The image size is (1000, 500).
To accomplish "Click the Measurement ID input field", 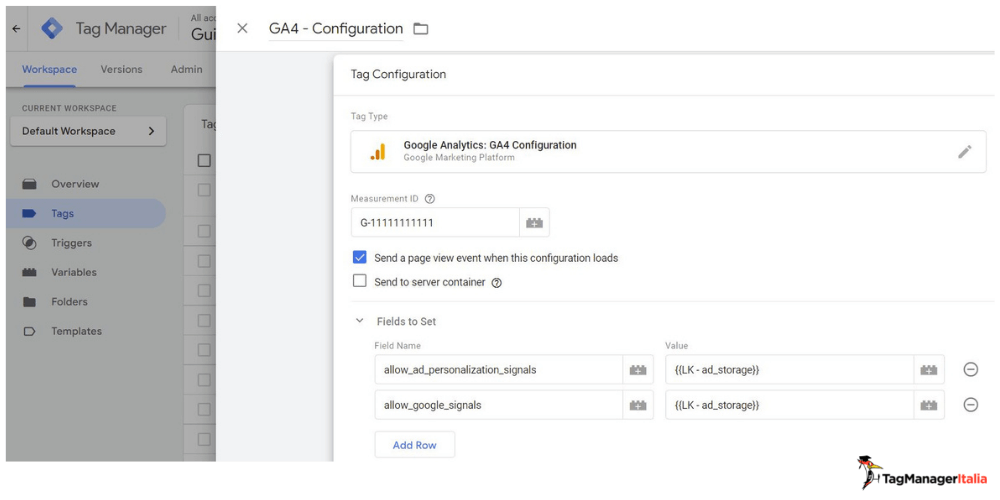I will (435, 223).
